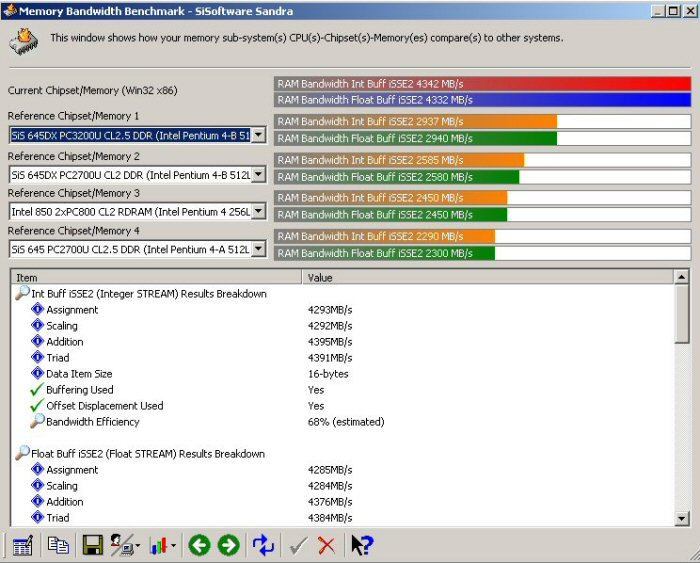Viewport: 700px width, 563px height.
Task: Click the results list scroll down arrow
Action: (x=682, y=518)
